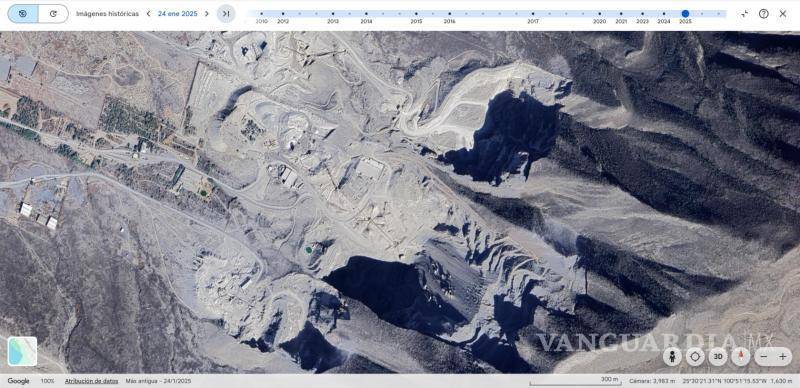Open the map style thumbnail

click(22, 351)
